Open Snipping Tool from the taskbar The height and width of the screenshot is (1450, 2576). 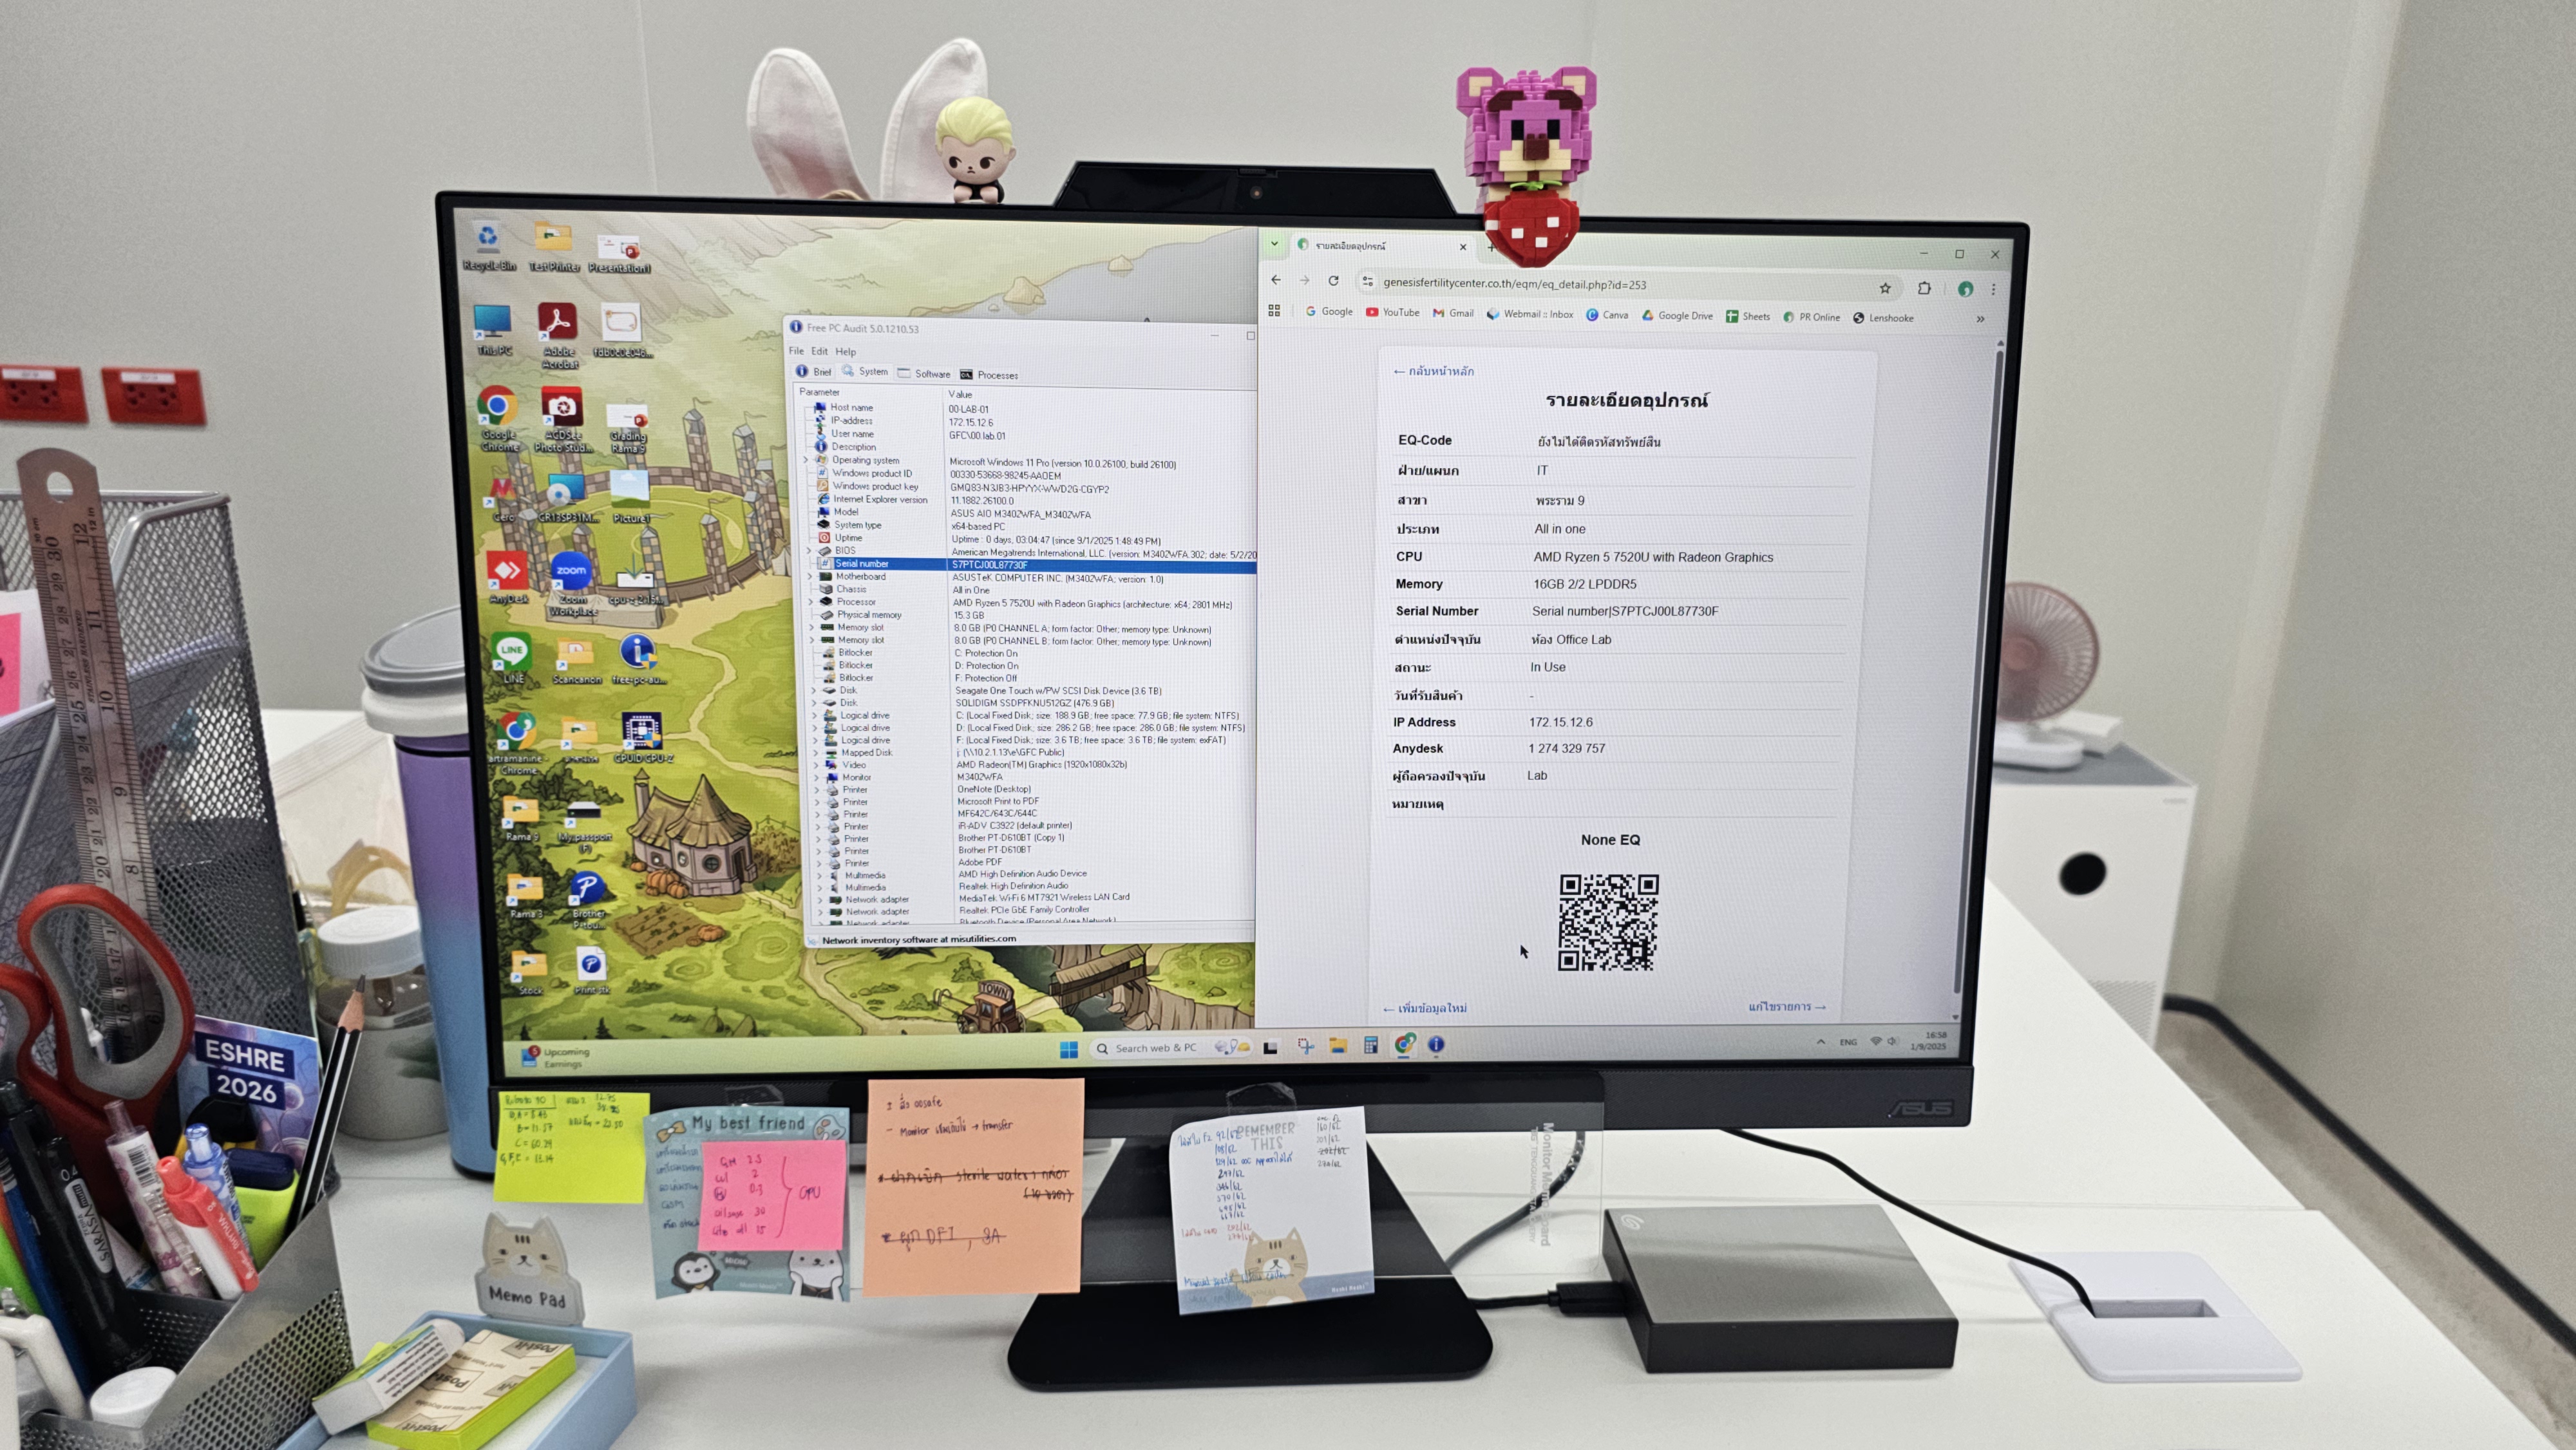(1305, 1046)
